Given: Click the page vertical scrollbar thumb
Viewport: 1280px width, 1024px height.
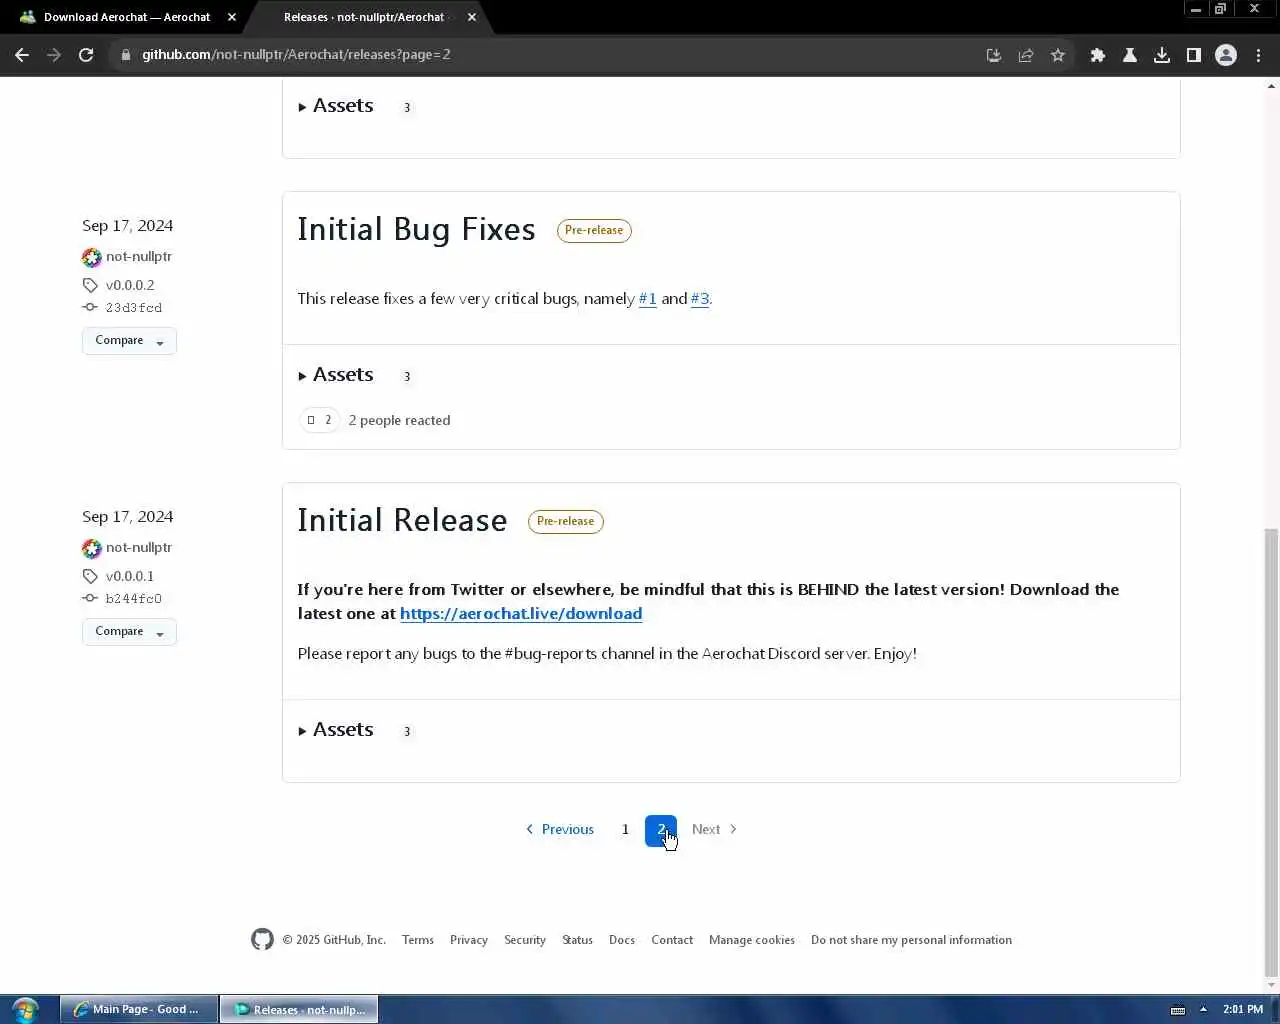Looking at the screenshot, I should click(x=1271, y=752).
